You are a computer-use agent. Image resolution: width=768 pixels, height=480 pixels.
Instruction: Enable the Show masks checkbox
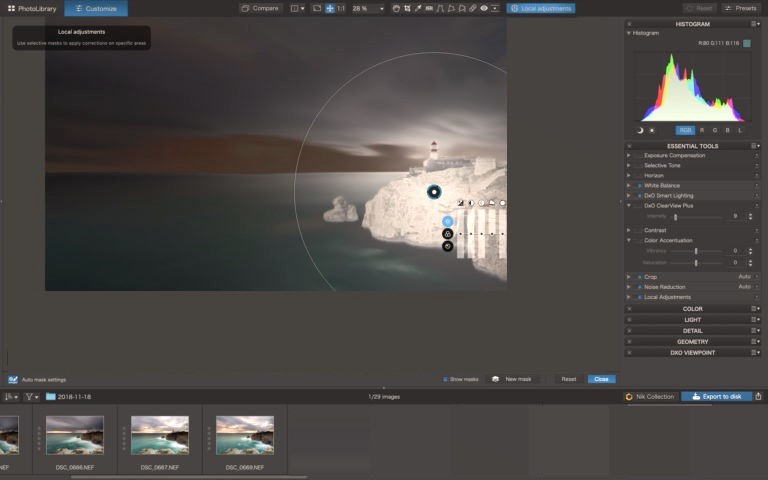pyautogui.click(x=445, y=379)
